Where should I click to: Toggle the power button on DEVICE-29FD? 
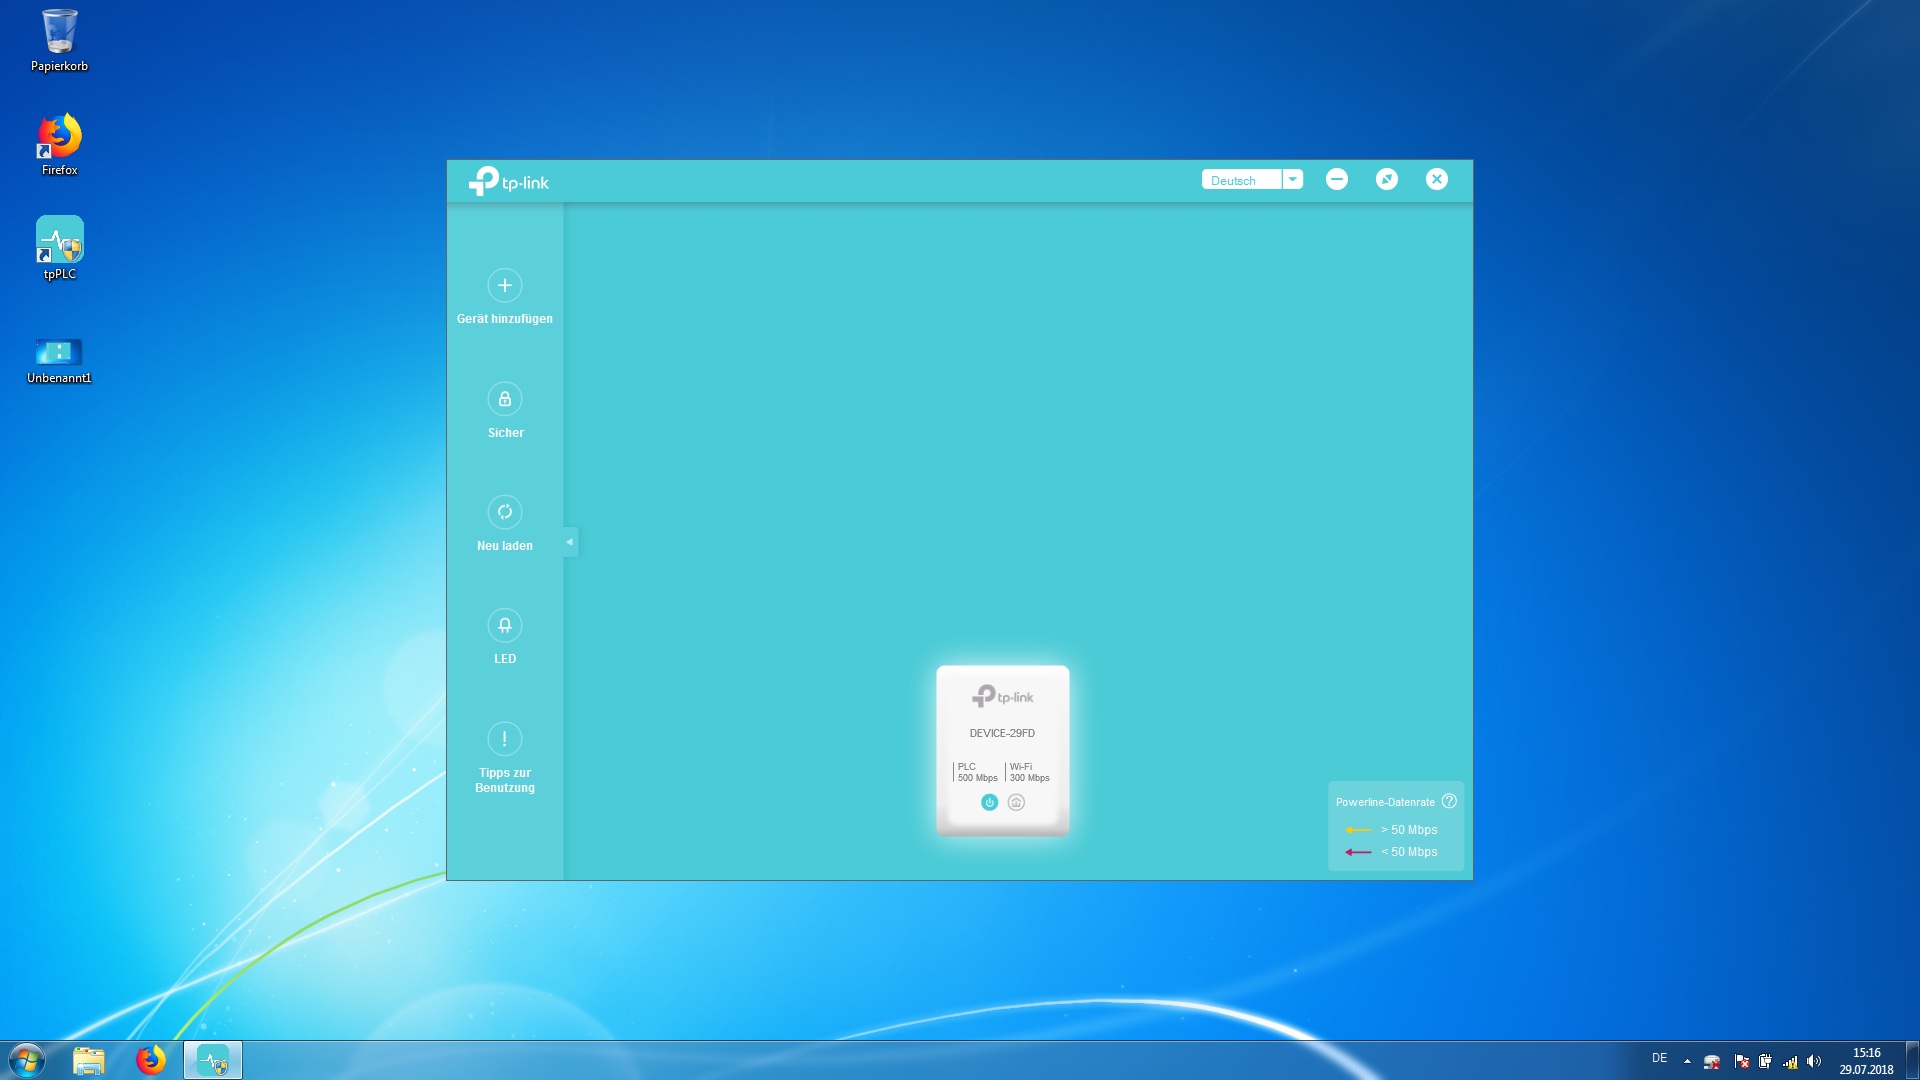989,802
